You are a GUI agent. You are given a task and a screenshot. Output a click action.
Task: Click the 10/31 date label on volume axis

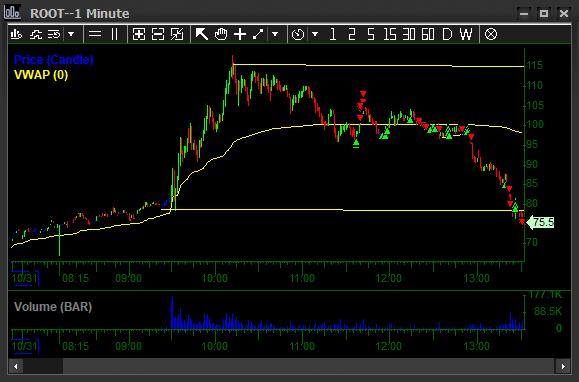coord(24,346)
